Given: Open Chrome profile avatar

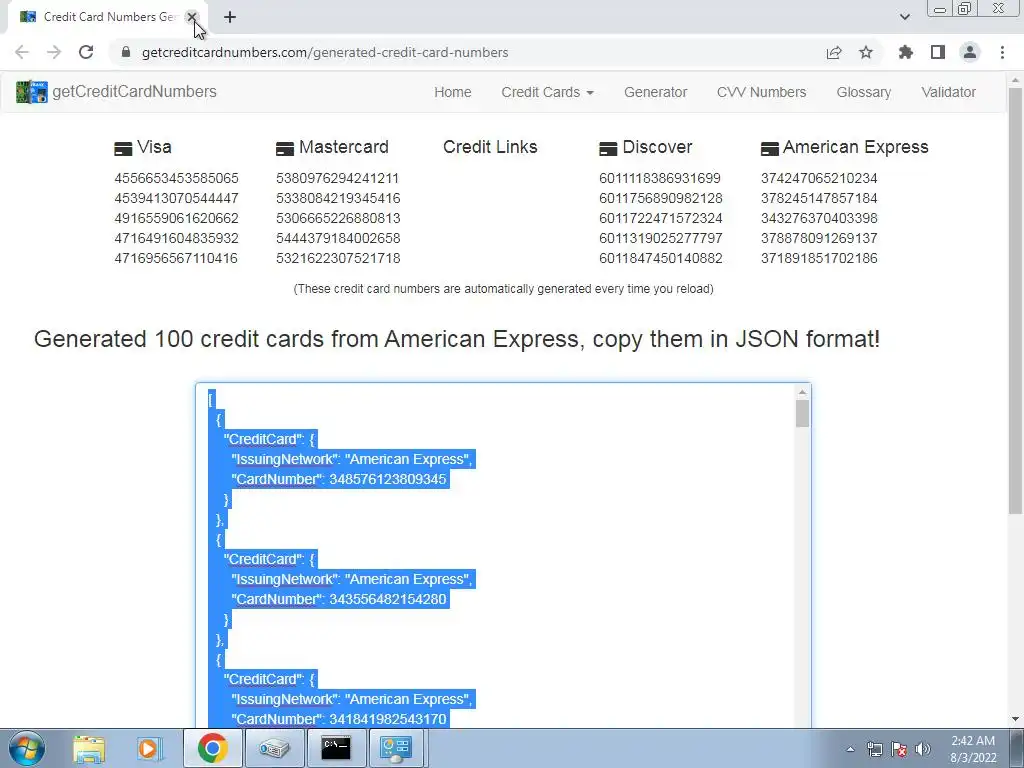Looking at the screenshot, I should [x=970, y=52].
